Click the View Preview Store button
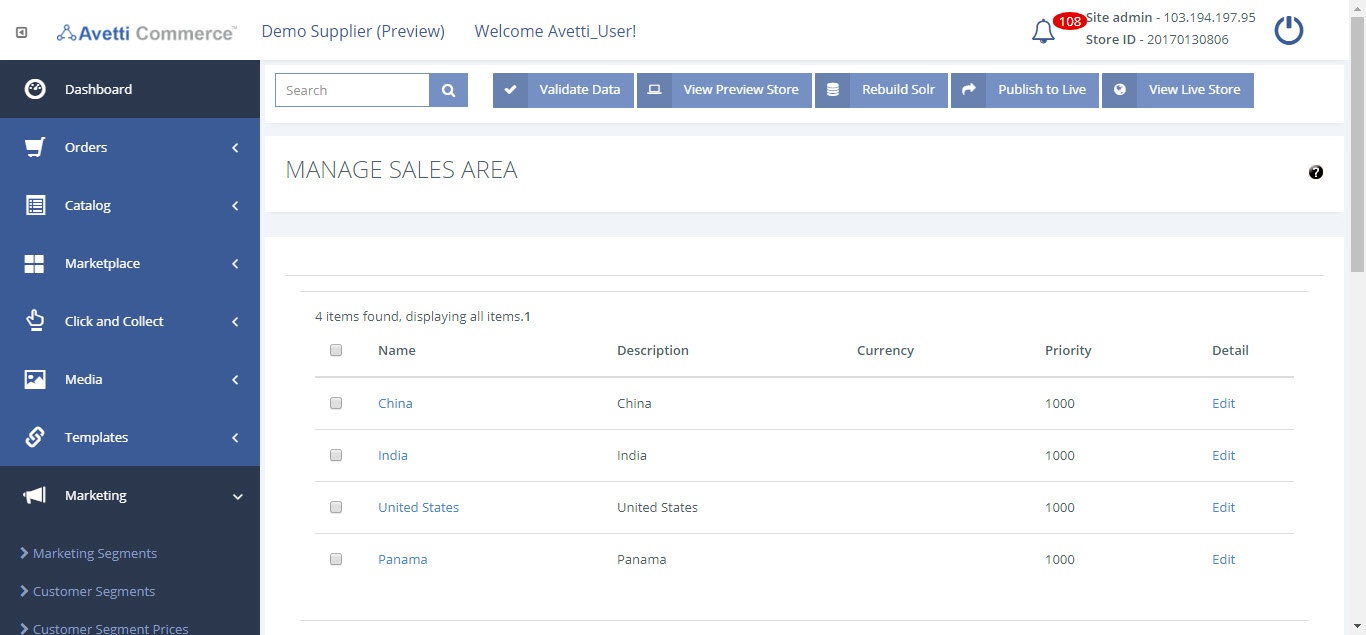Image resolution: width=1366 pixels, height=635 pixels. [x=724, y=90]
